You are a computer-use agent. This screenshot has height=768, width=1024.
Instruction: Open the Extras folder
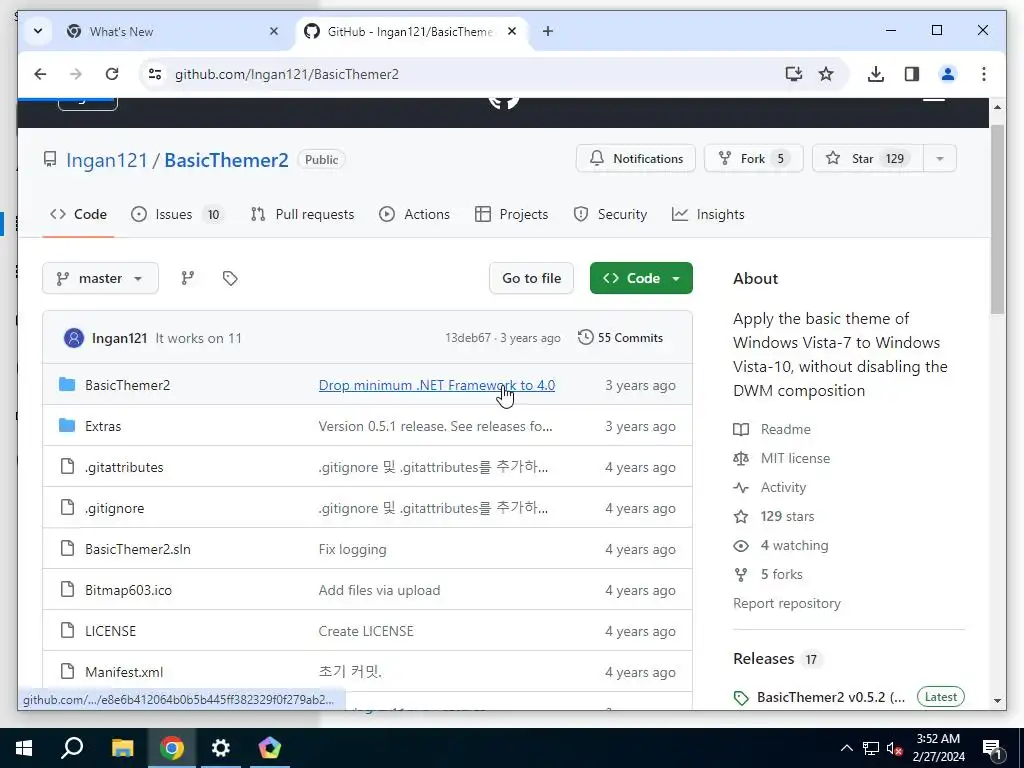(103, 426)
